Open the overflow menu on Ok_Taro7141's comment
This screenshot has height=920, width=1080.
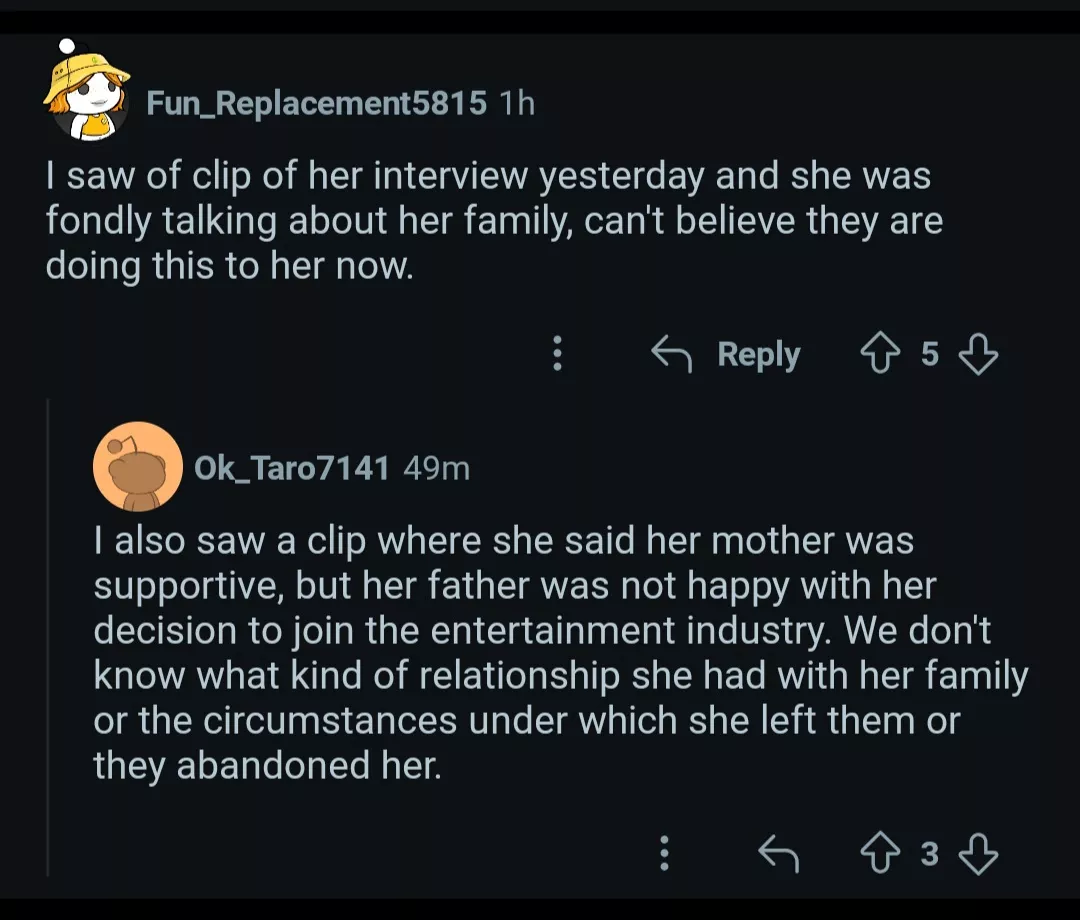click(664, 853)
